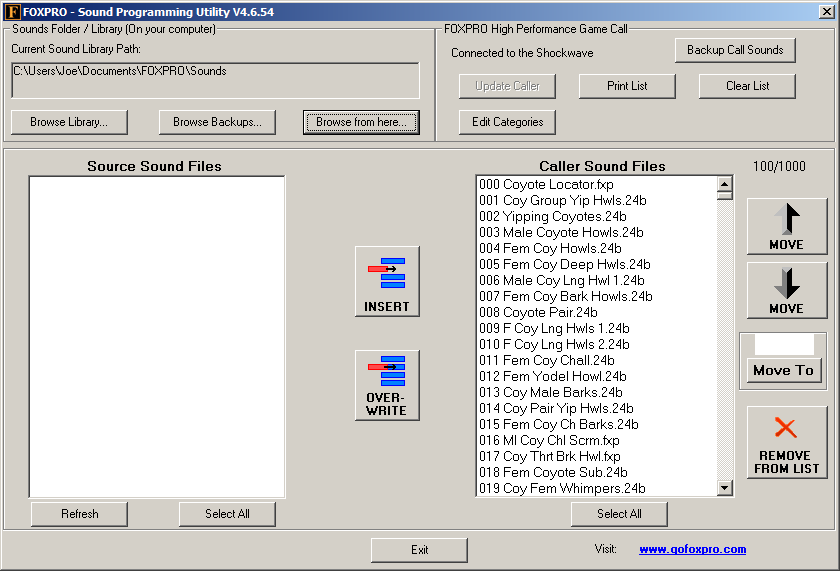Click Browse from here button

tap(361, 122)
